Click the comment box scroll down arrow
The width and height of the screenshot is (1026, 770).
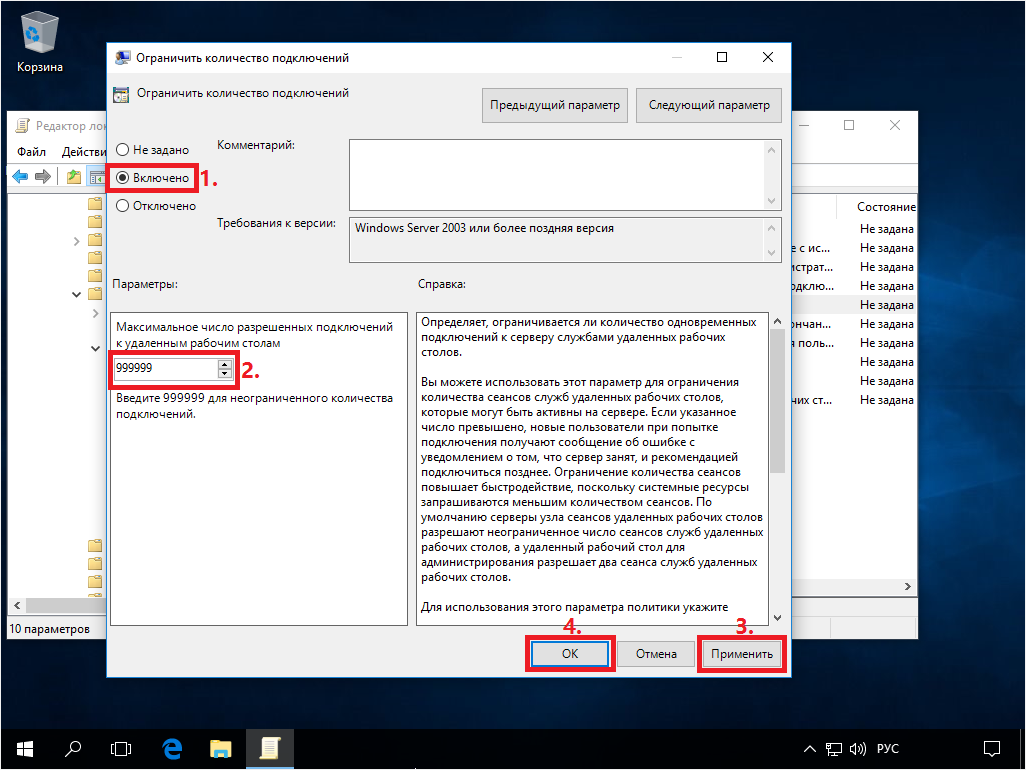[x=771, y=200]
